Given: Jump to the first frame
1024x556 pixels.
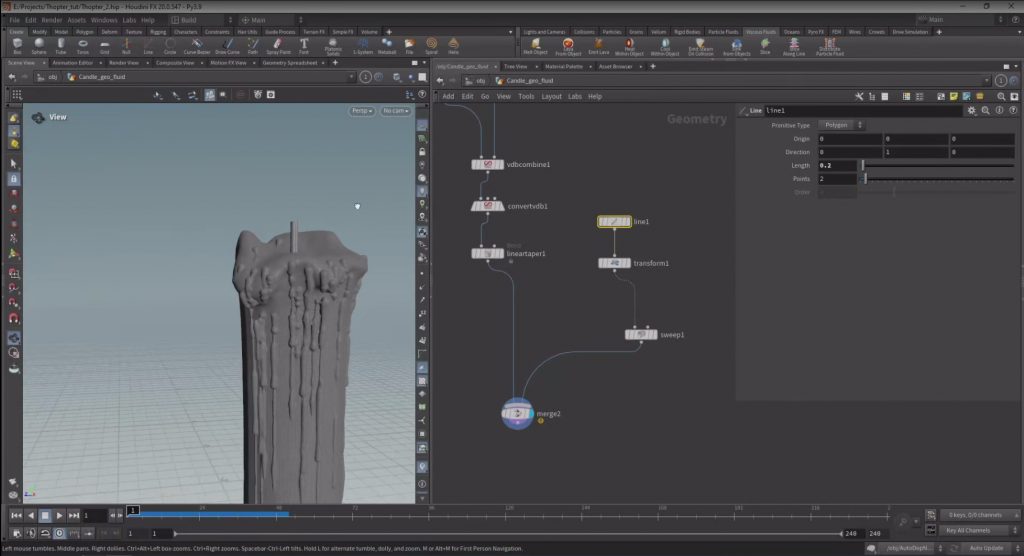Looking at the screenshot, I should click(16, 515).
